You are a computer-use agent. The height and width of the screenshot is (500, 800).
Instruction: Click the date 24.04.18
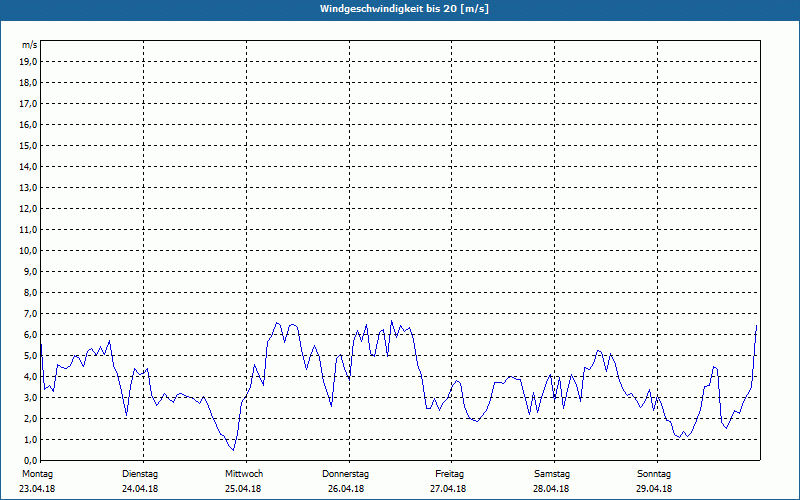(140, 488)
